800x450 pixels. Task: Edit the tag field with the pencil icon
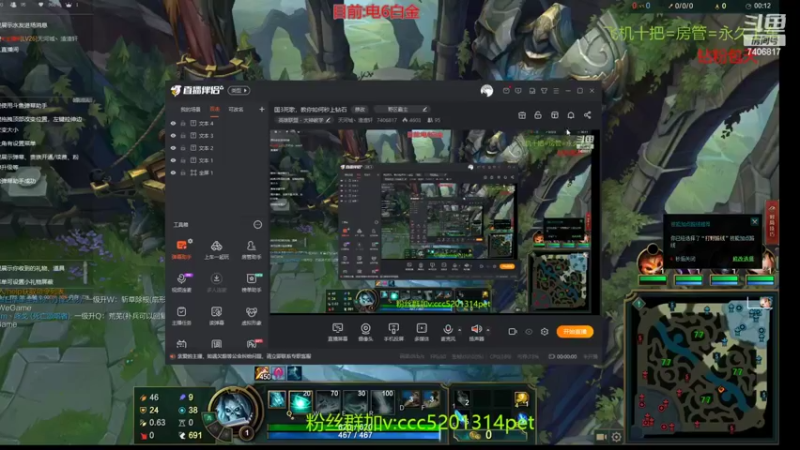coord(401,109)
